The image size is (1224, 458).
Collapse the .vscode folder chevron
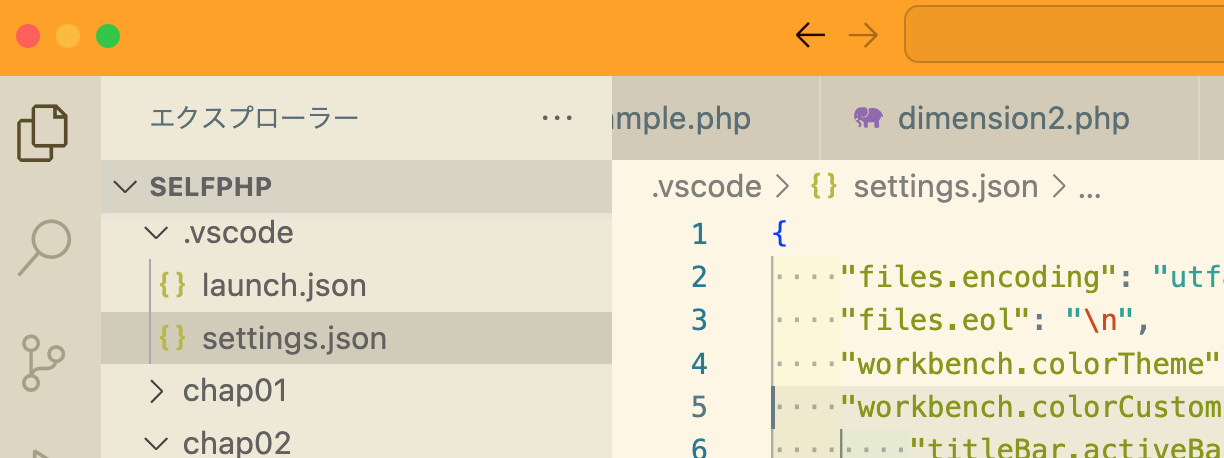click(156, 233)
